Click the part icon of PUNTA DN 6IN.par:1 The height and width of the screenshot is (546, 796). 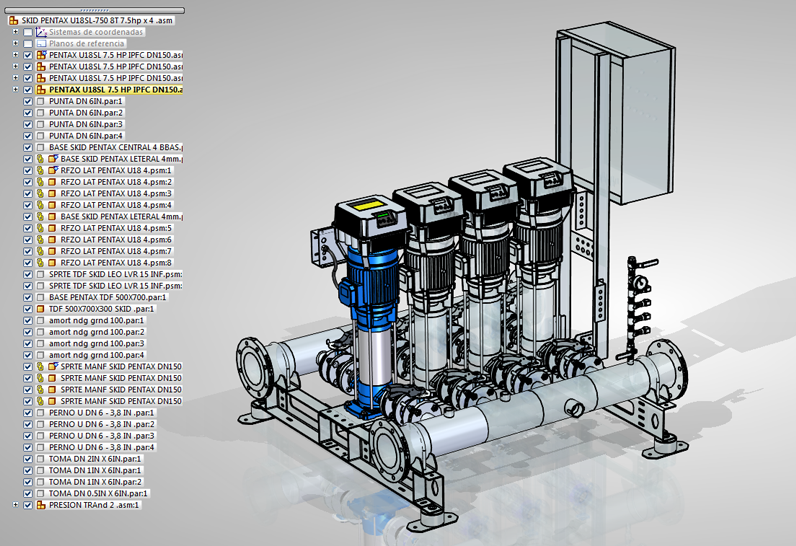pos(41,101)
